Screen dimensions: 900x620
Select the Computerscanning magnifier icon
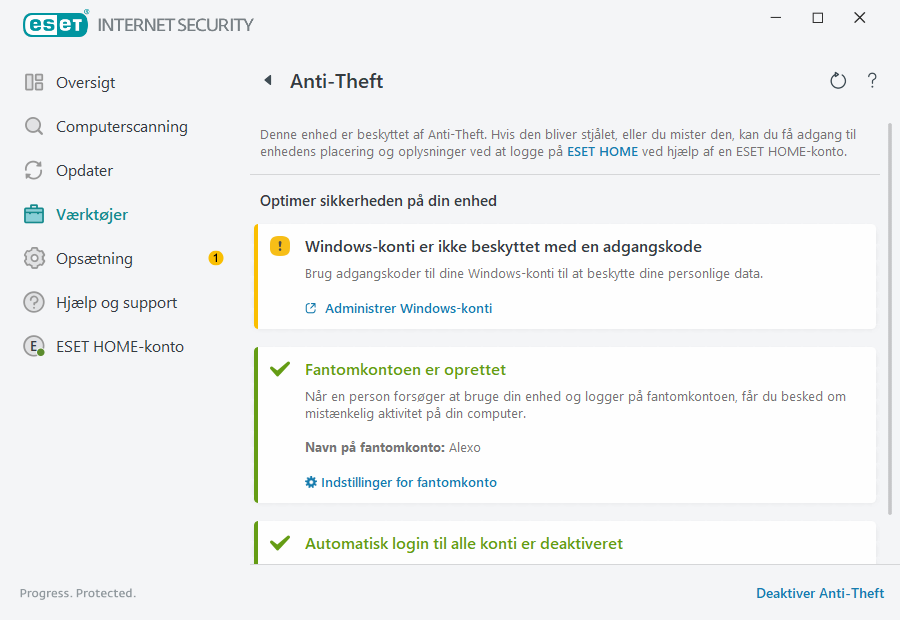(34, 126)
